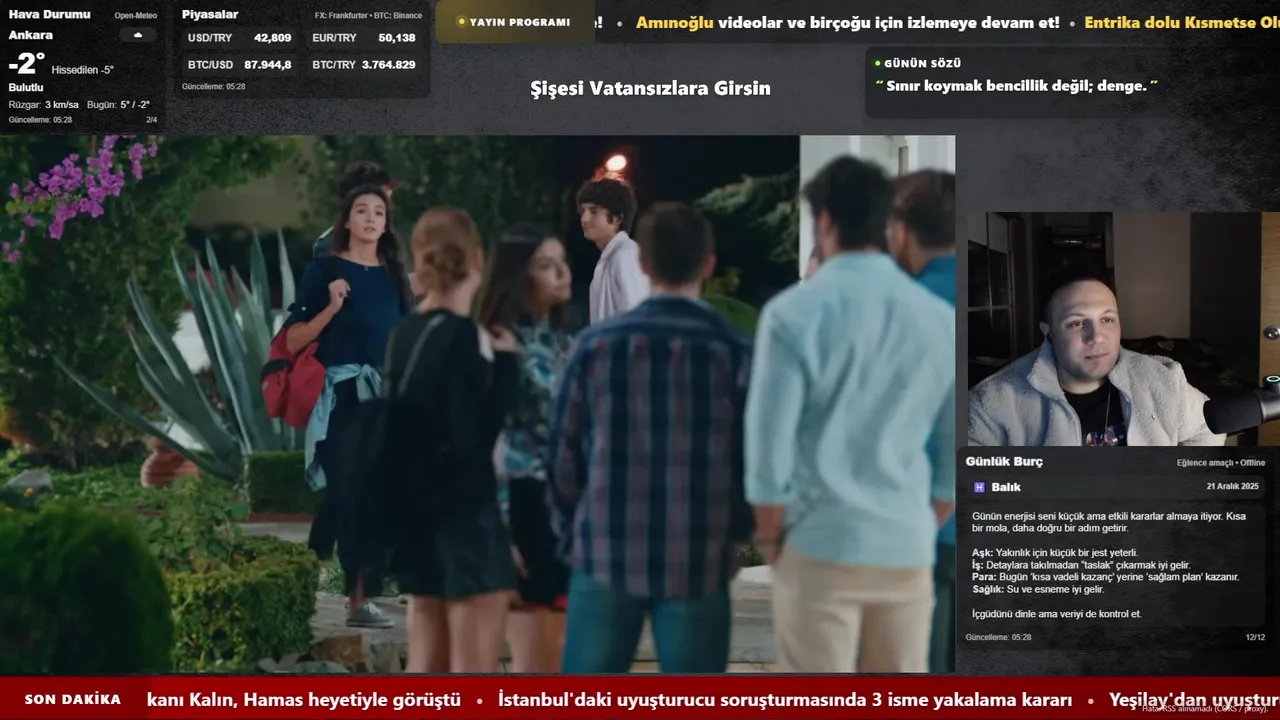1280x720 pixels.
Task: Click Güncelleme 05:28 under the Piyasalar rates
Action: pyautogui.click(x=214, y=87)
